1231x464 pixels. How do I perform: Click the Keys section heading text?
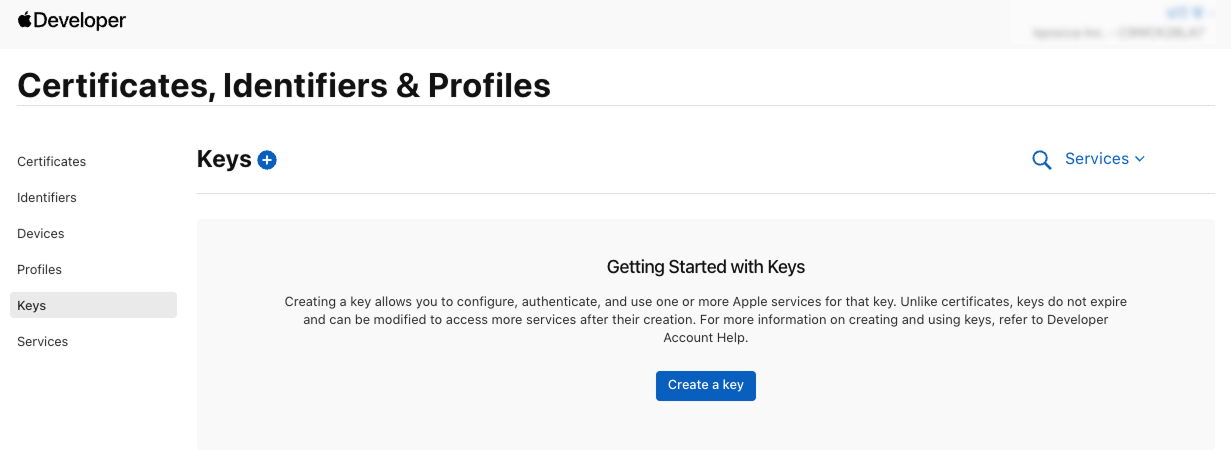[x=224, y=160]
